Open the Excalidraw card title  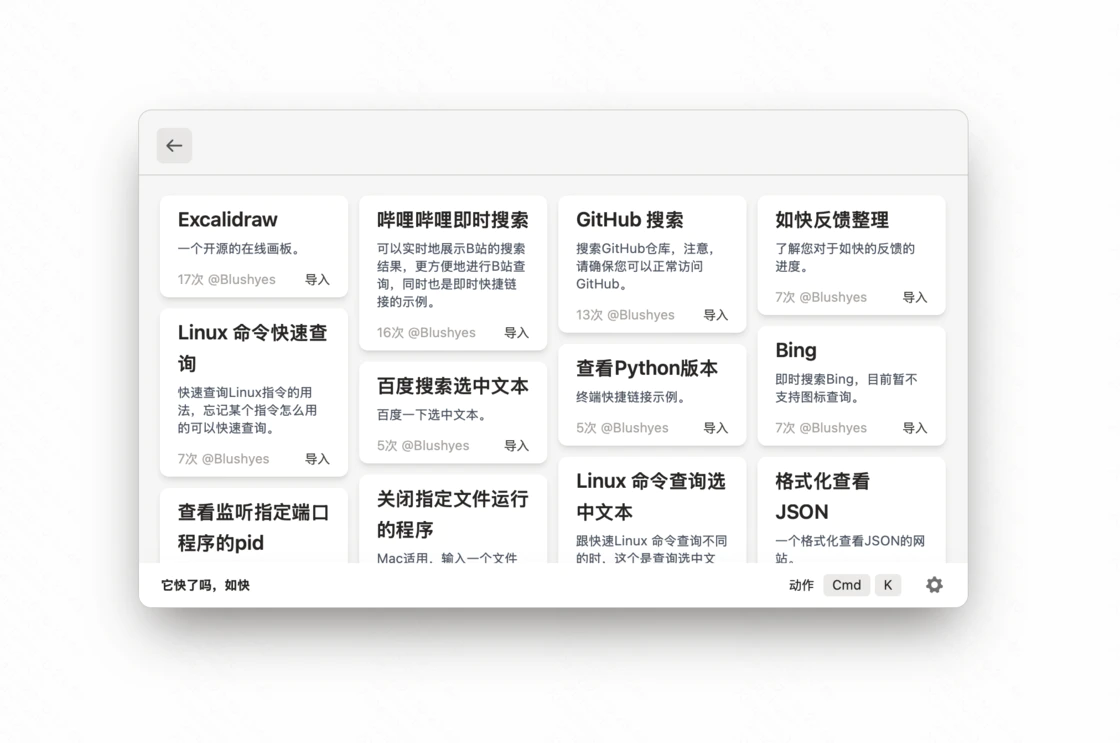[227, 219]
